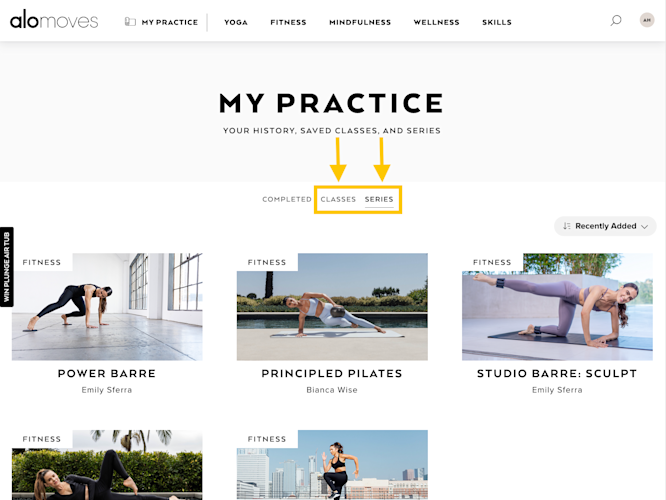Open the user avatar profile icon
Viewport: 666px width, 500px height.
tap(647, 20)
